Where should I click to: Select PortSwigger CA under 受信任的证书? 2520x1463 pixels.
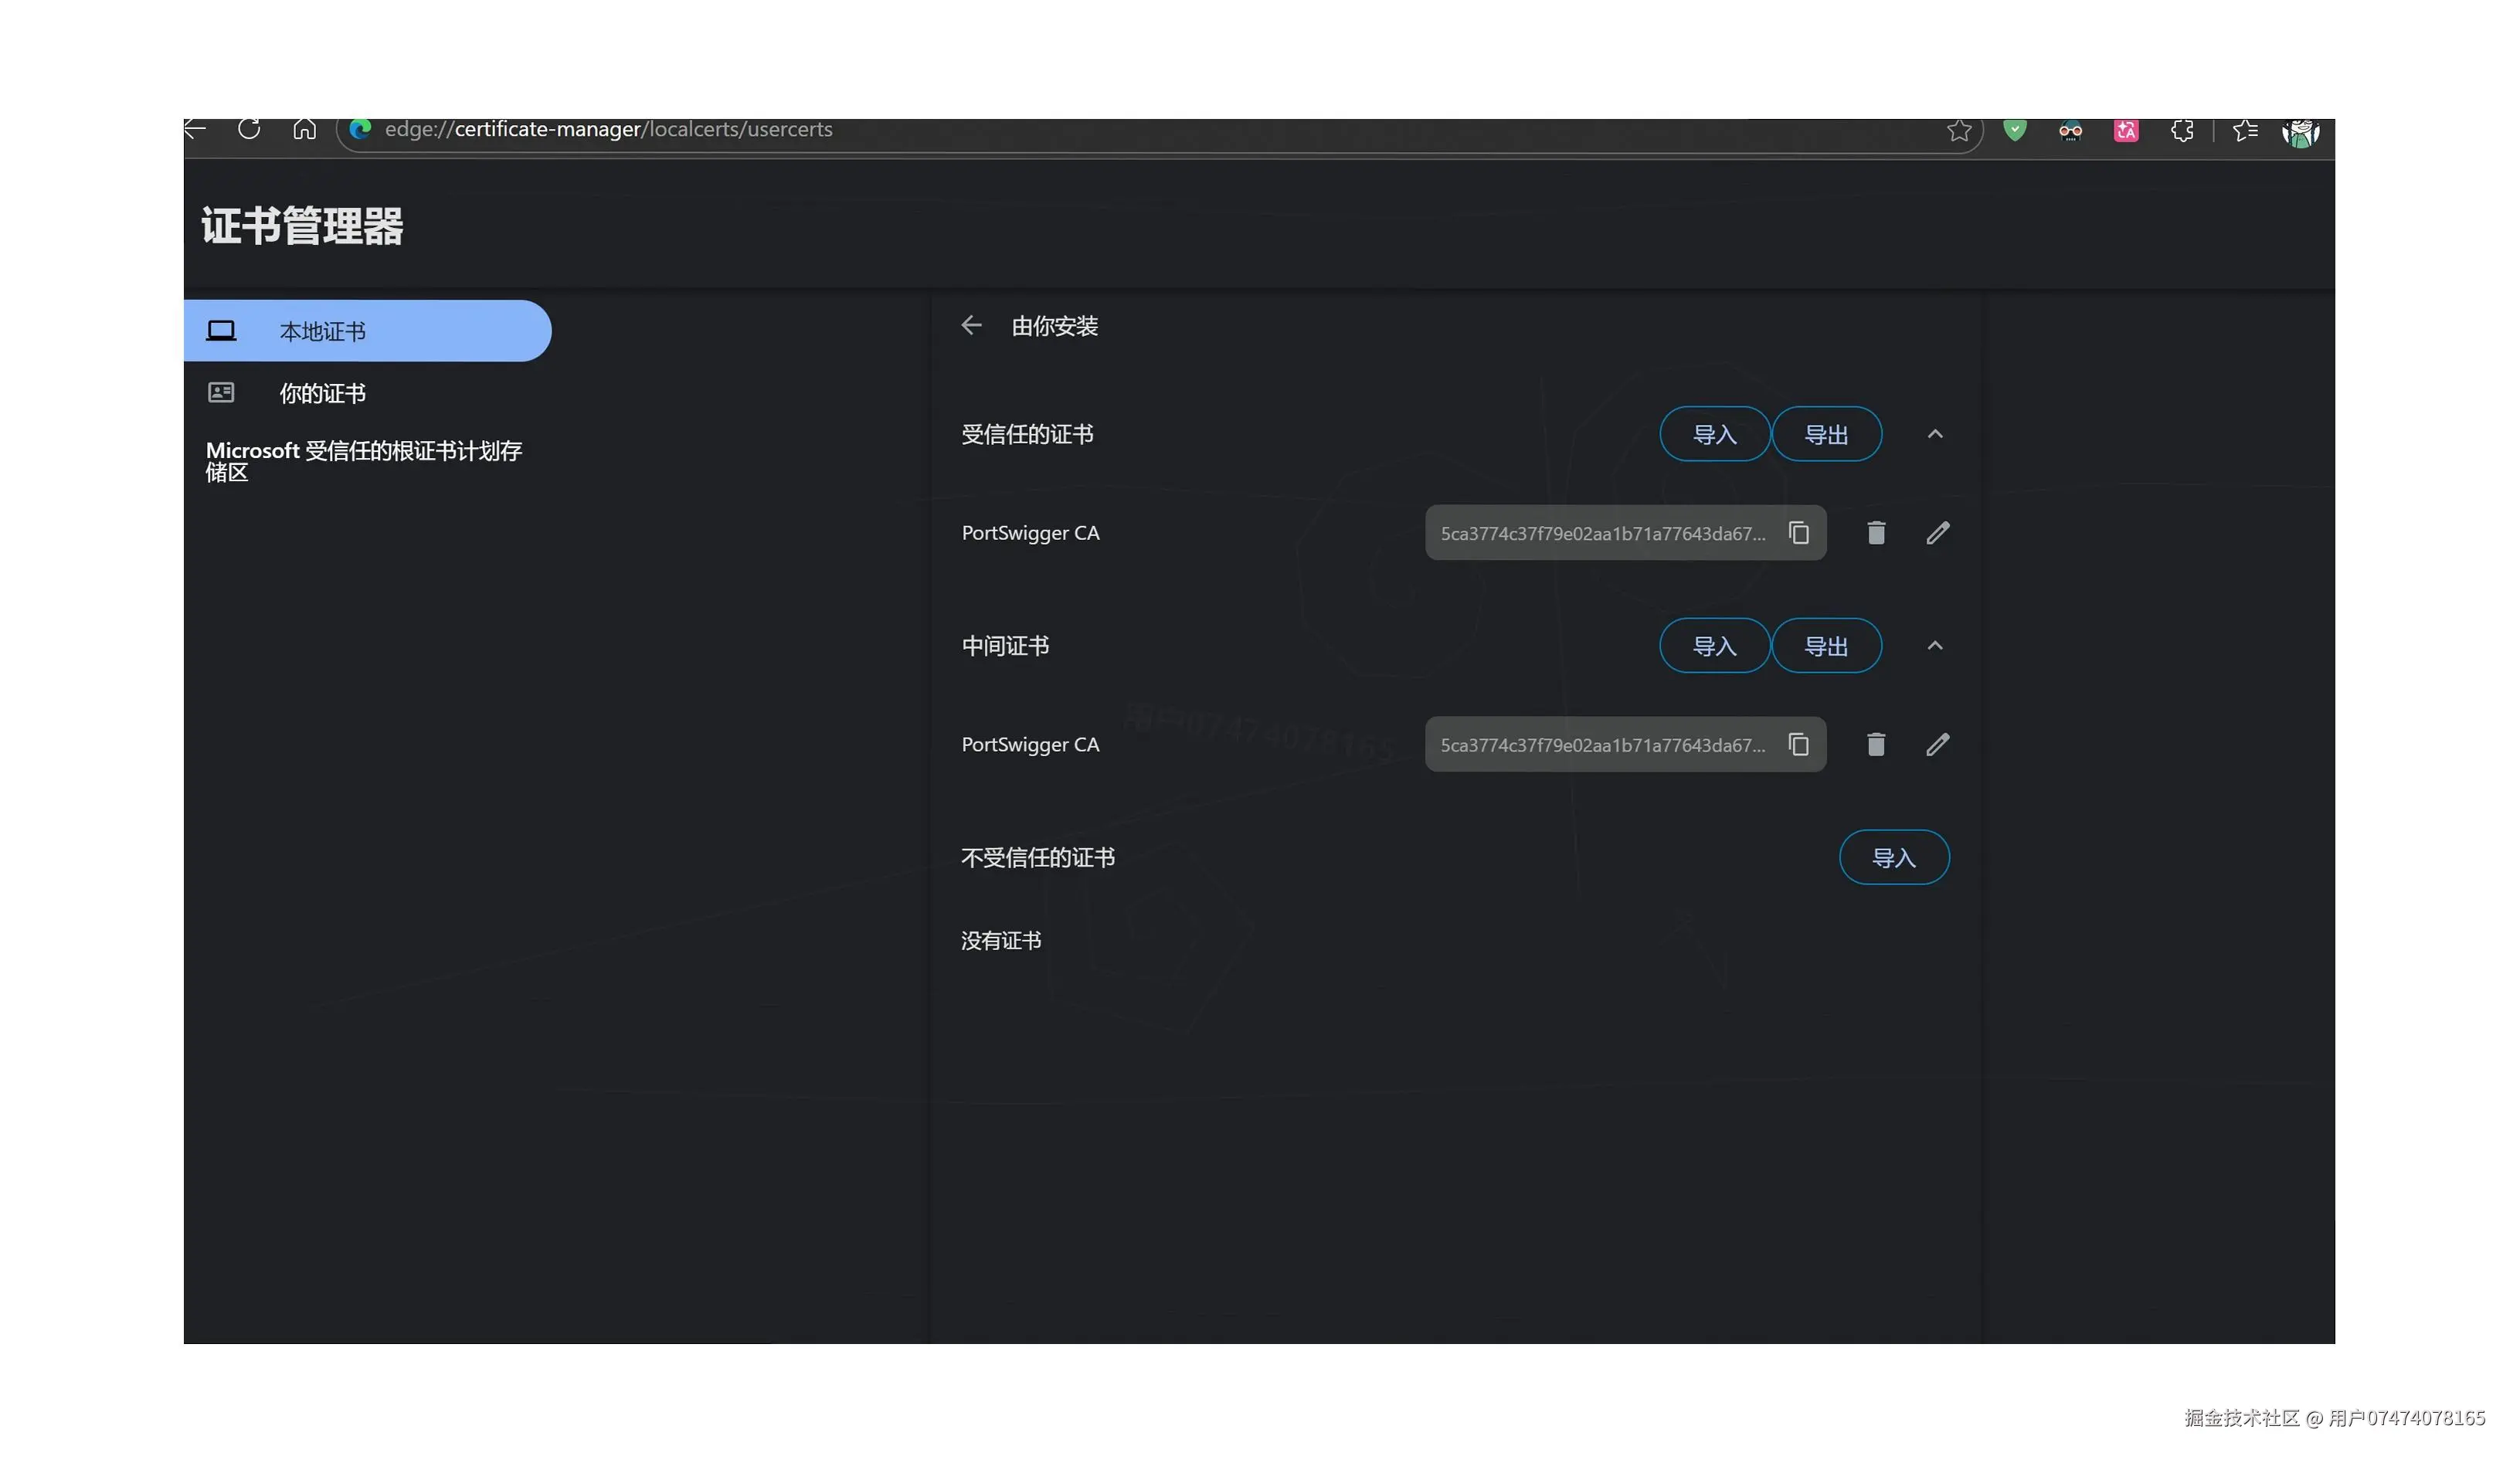click(1030, 533)
